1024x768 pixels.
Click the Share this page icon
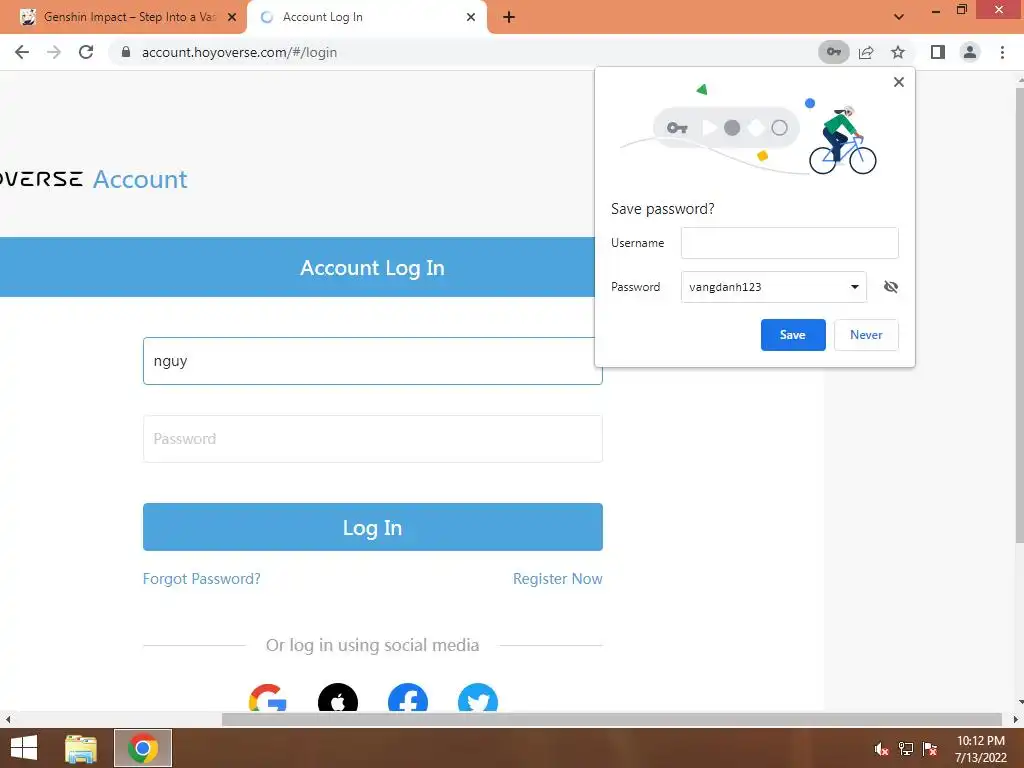pyautogui.click(x=866, y=52)
